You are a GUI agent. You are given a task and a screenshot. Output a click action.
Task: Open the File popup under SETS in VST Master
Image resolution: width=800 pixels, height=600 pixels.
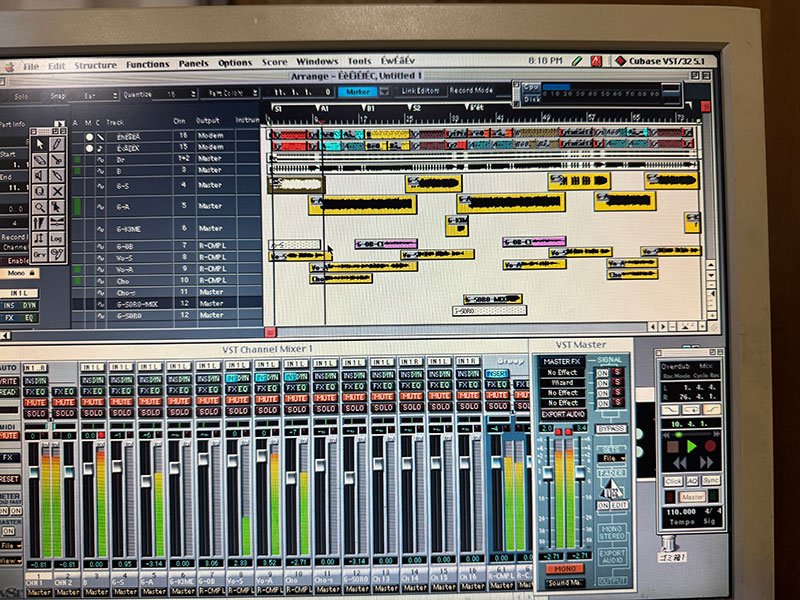click(612, 459)
